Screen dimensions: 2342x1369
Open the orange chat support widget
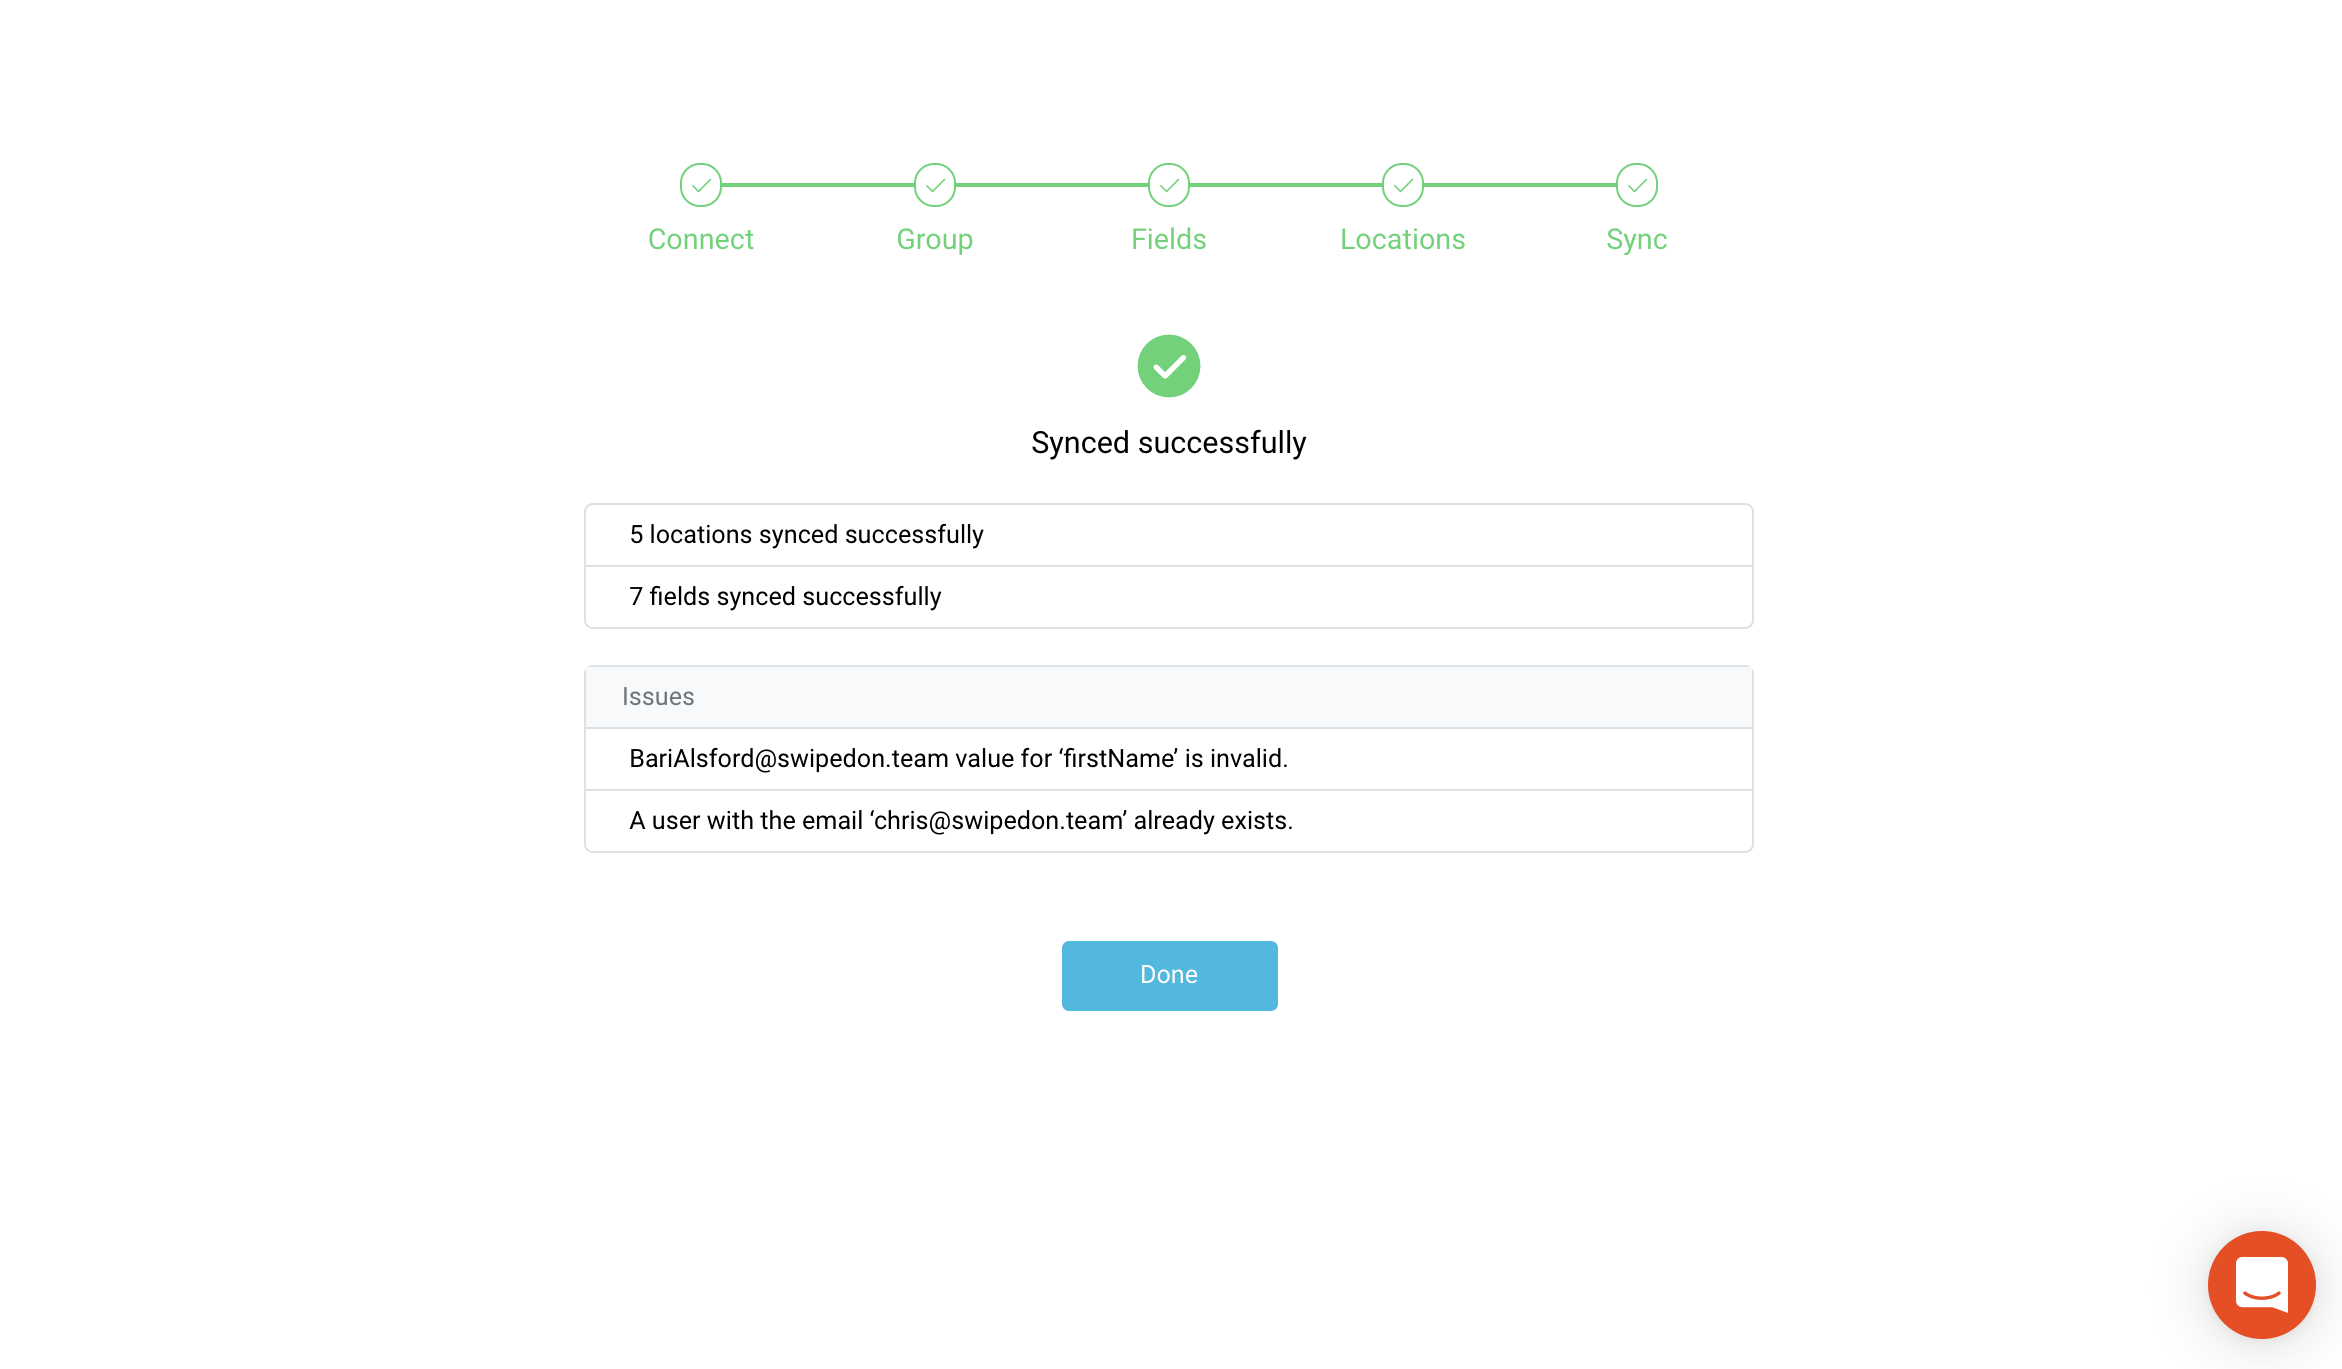pyautogui.click(x=2262, y=1285)
